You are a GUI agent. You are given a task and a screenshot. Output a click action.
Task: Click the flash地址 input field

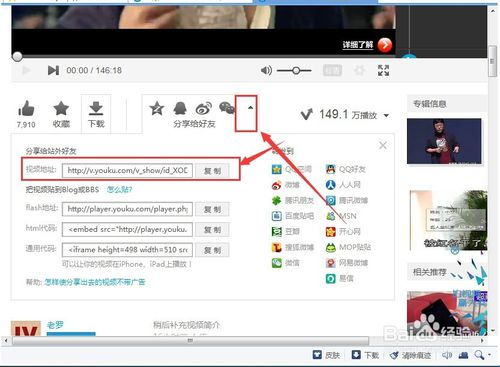click(127, 209)
